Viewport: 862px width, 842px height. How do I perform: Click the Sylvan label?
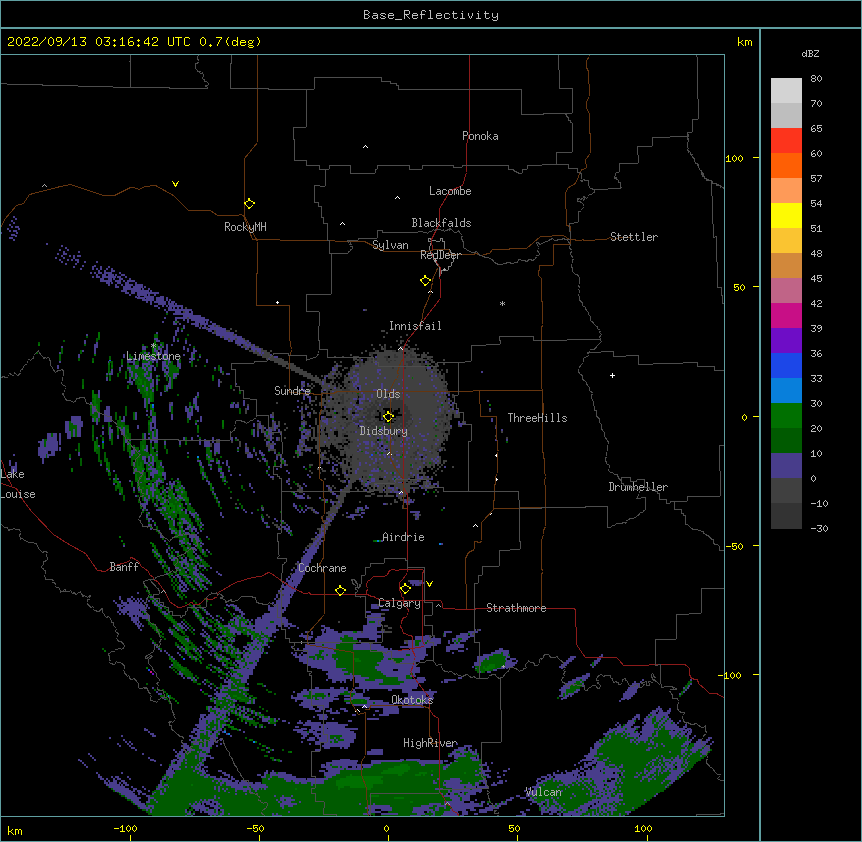tap(390, 245)
